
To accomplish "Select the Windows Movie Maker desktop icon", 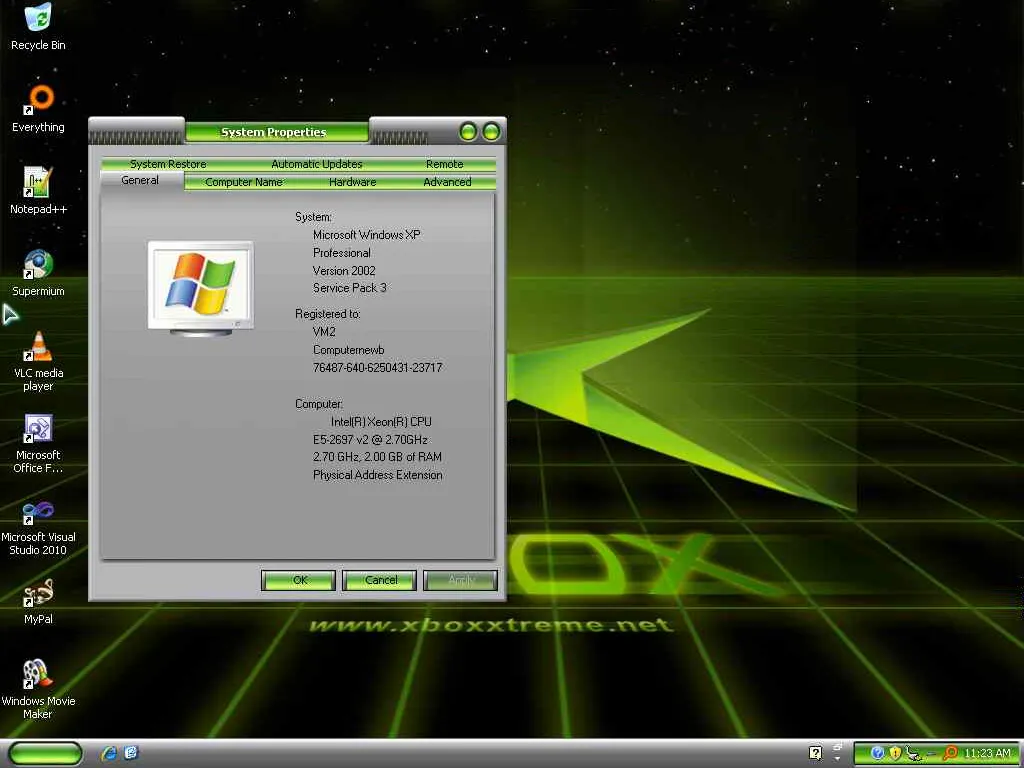I will click(x=38, y=690).
